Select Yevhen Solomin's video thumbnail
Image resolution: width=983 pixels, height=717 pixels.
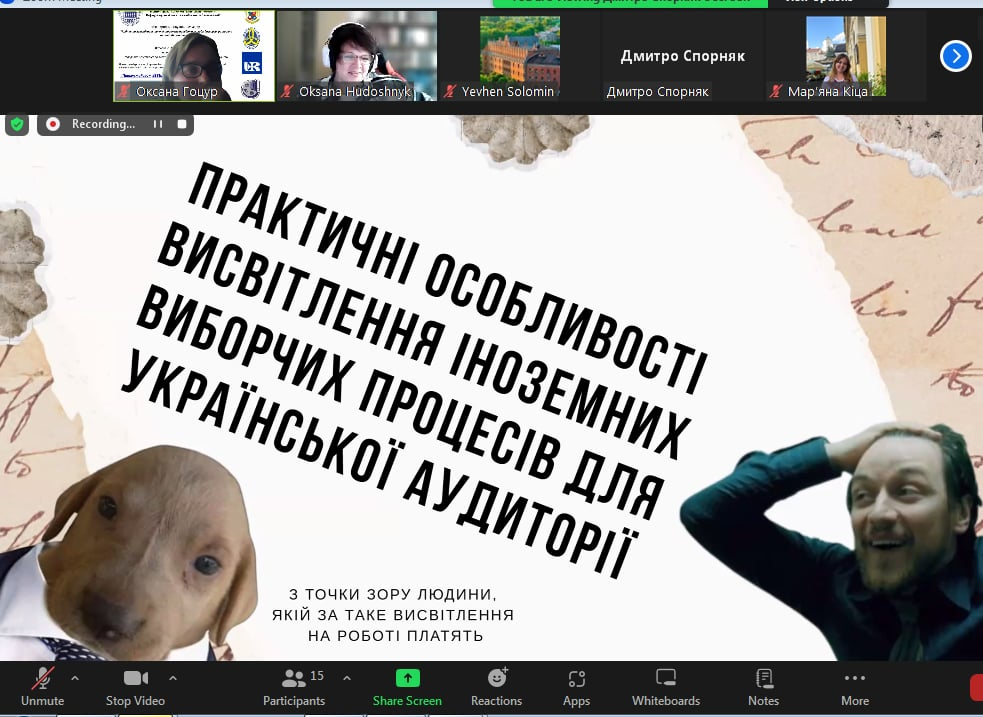(519, 55)
